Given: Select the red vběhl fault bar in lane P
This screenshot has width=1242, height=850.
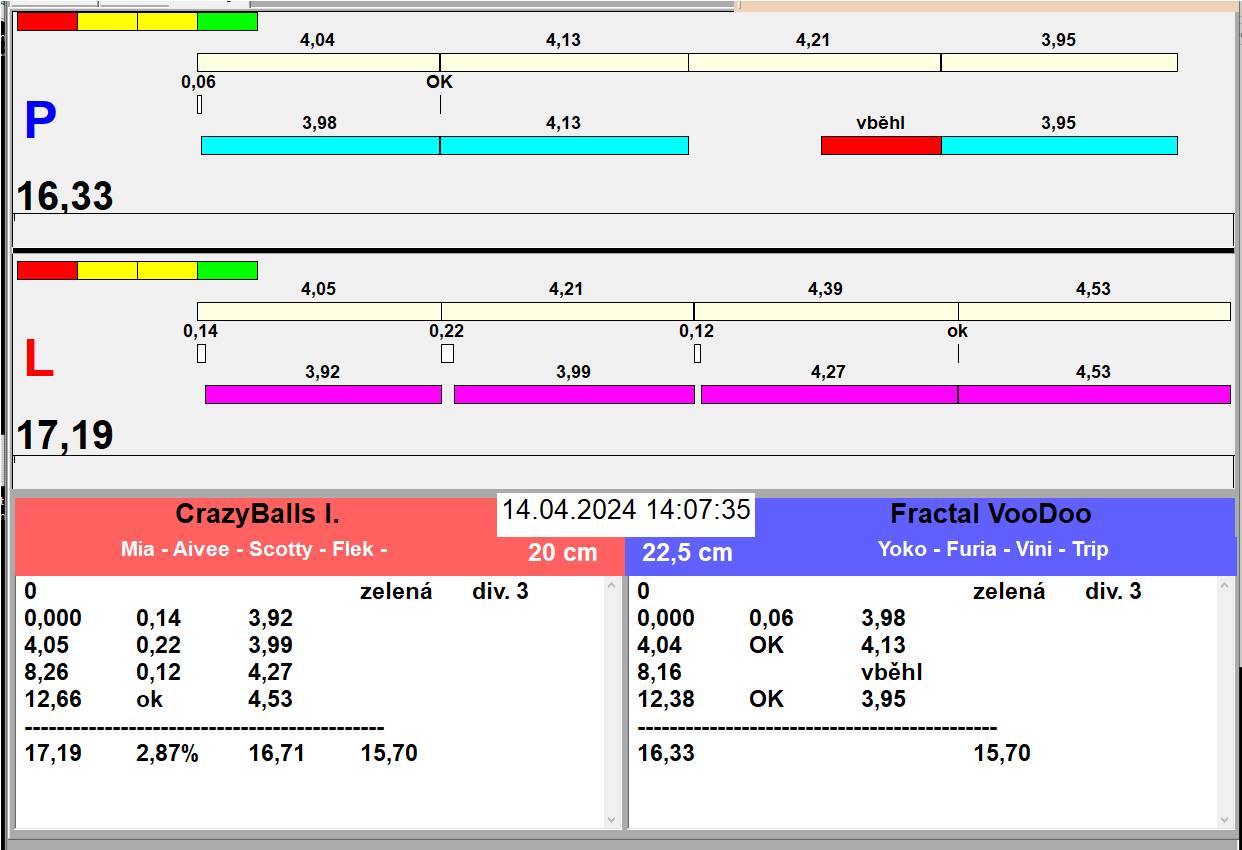Looking at the screenshot, I should pyautogui.click(x=881, y=145).
